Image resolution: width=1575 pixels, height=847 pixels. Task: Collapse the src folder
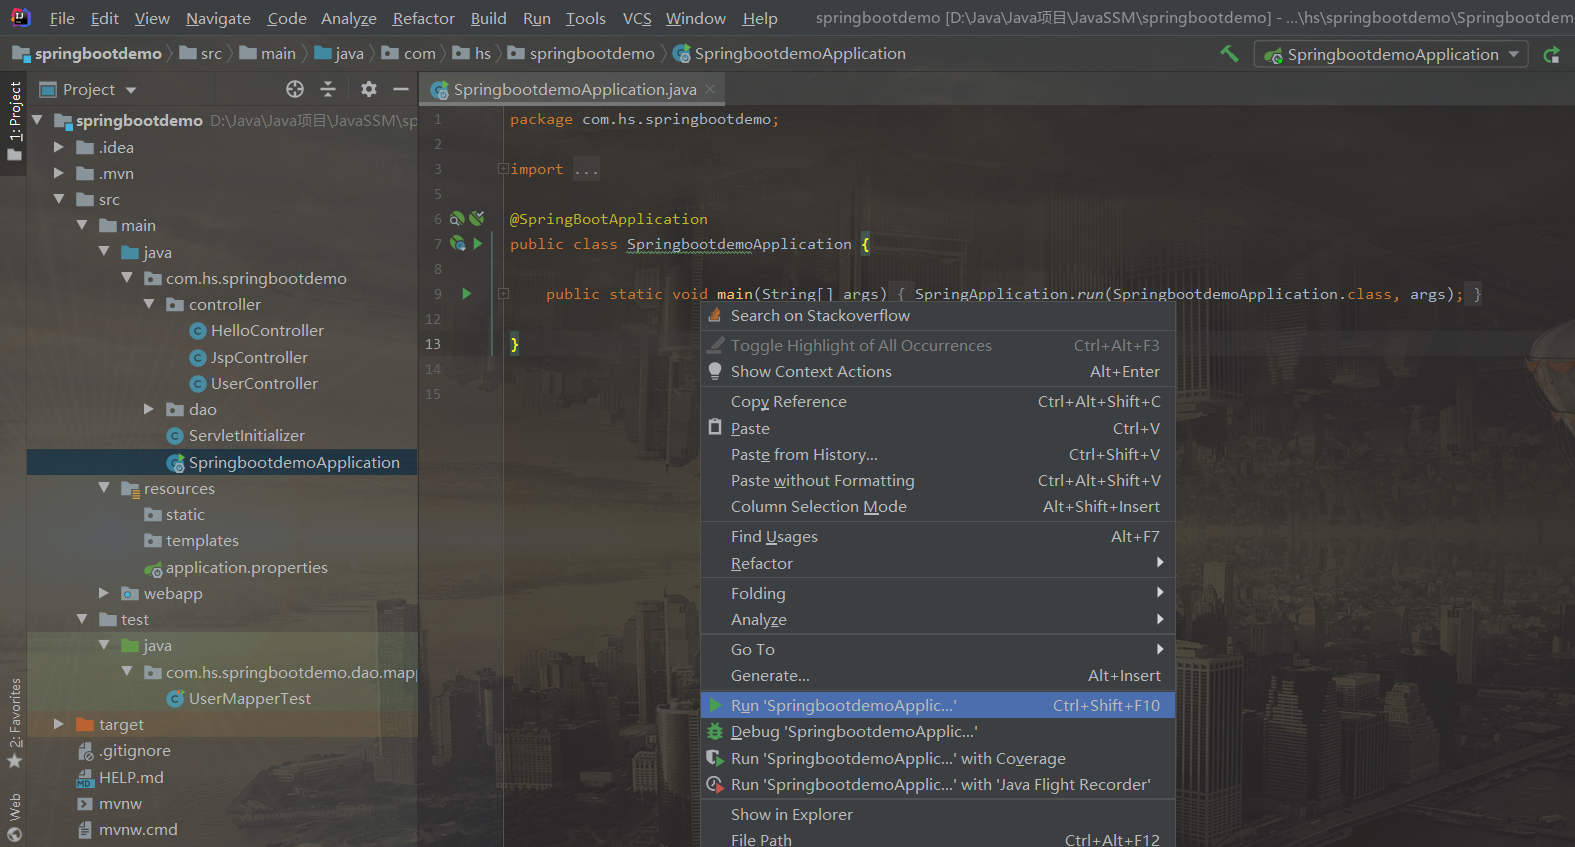tap(59, 199)
